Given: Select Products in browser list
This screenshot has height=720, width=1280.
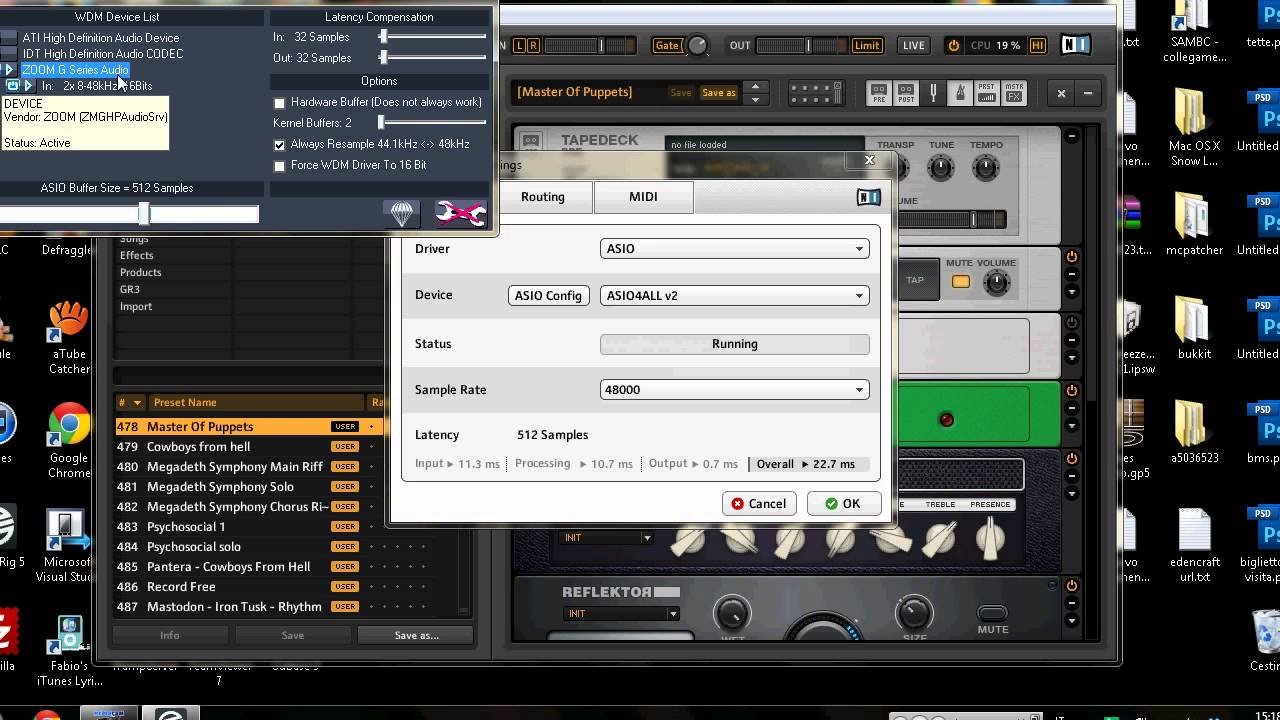Looking at the screenshot, I should (141, 273).
